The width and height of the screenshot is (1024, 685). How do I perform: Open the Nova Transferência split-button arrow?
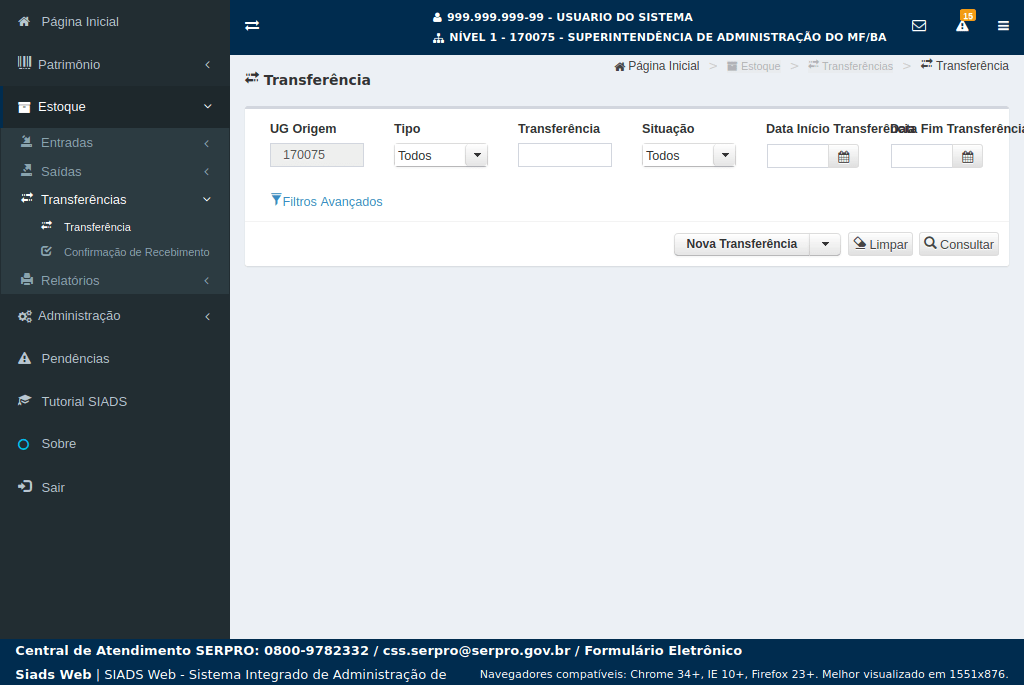[x=825, y=244]
